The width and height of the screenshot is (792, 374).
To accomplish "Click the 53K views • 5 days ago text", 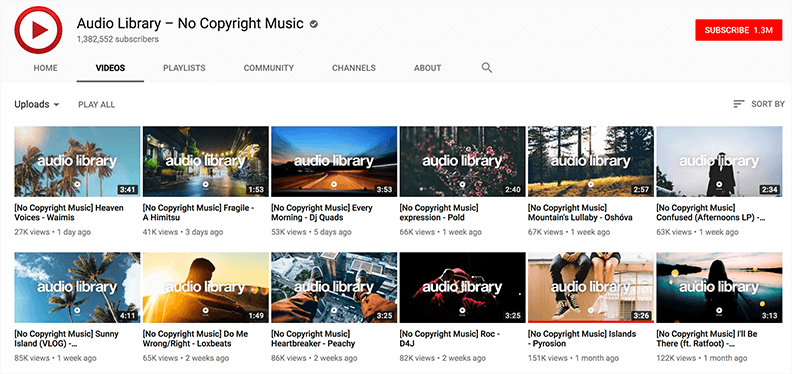I will click(311, 232).
